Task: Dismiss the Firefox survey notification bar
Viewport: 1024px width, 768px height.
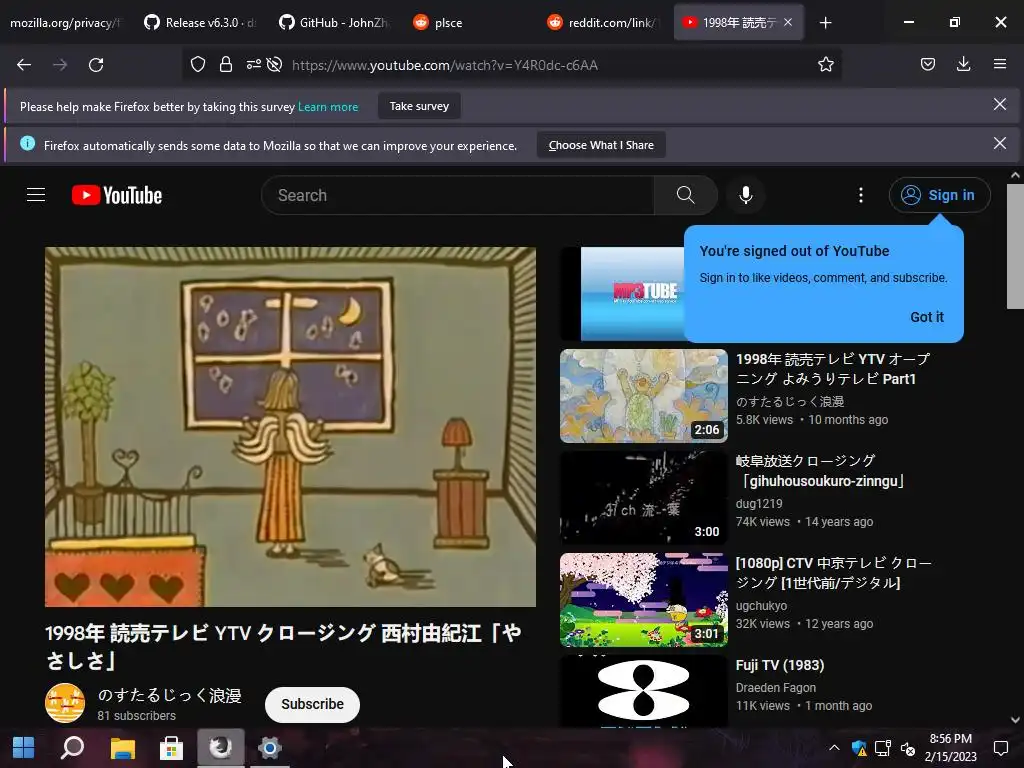Action: tap(999, 104)
